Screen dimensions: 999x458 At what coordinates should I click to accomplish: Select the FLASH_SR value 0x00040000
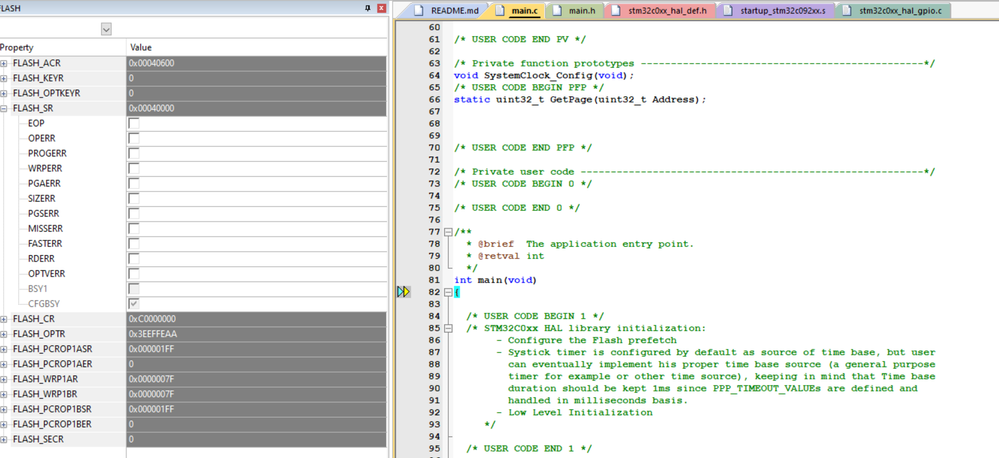[256, 108]
